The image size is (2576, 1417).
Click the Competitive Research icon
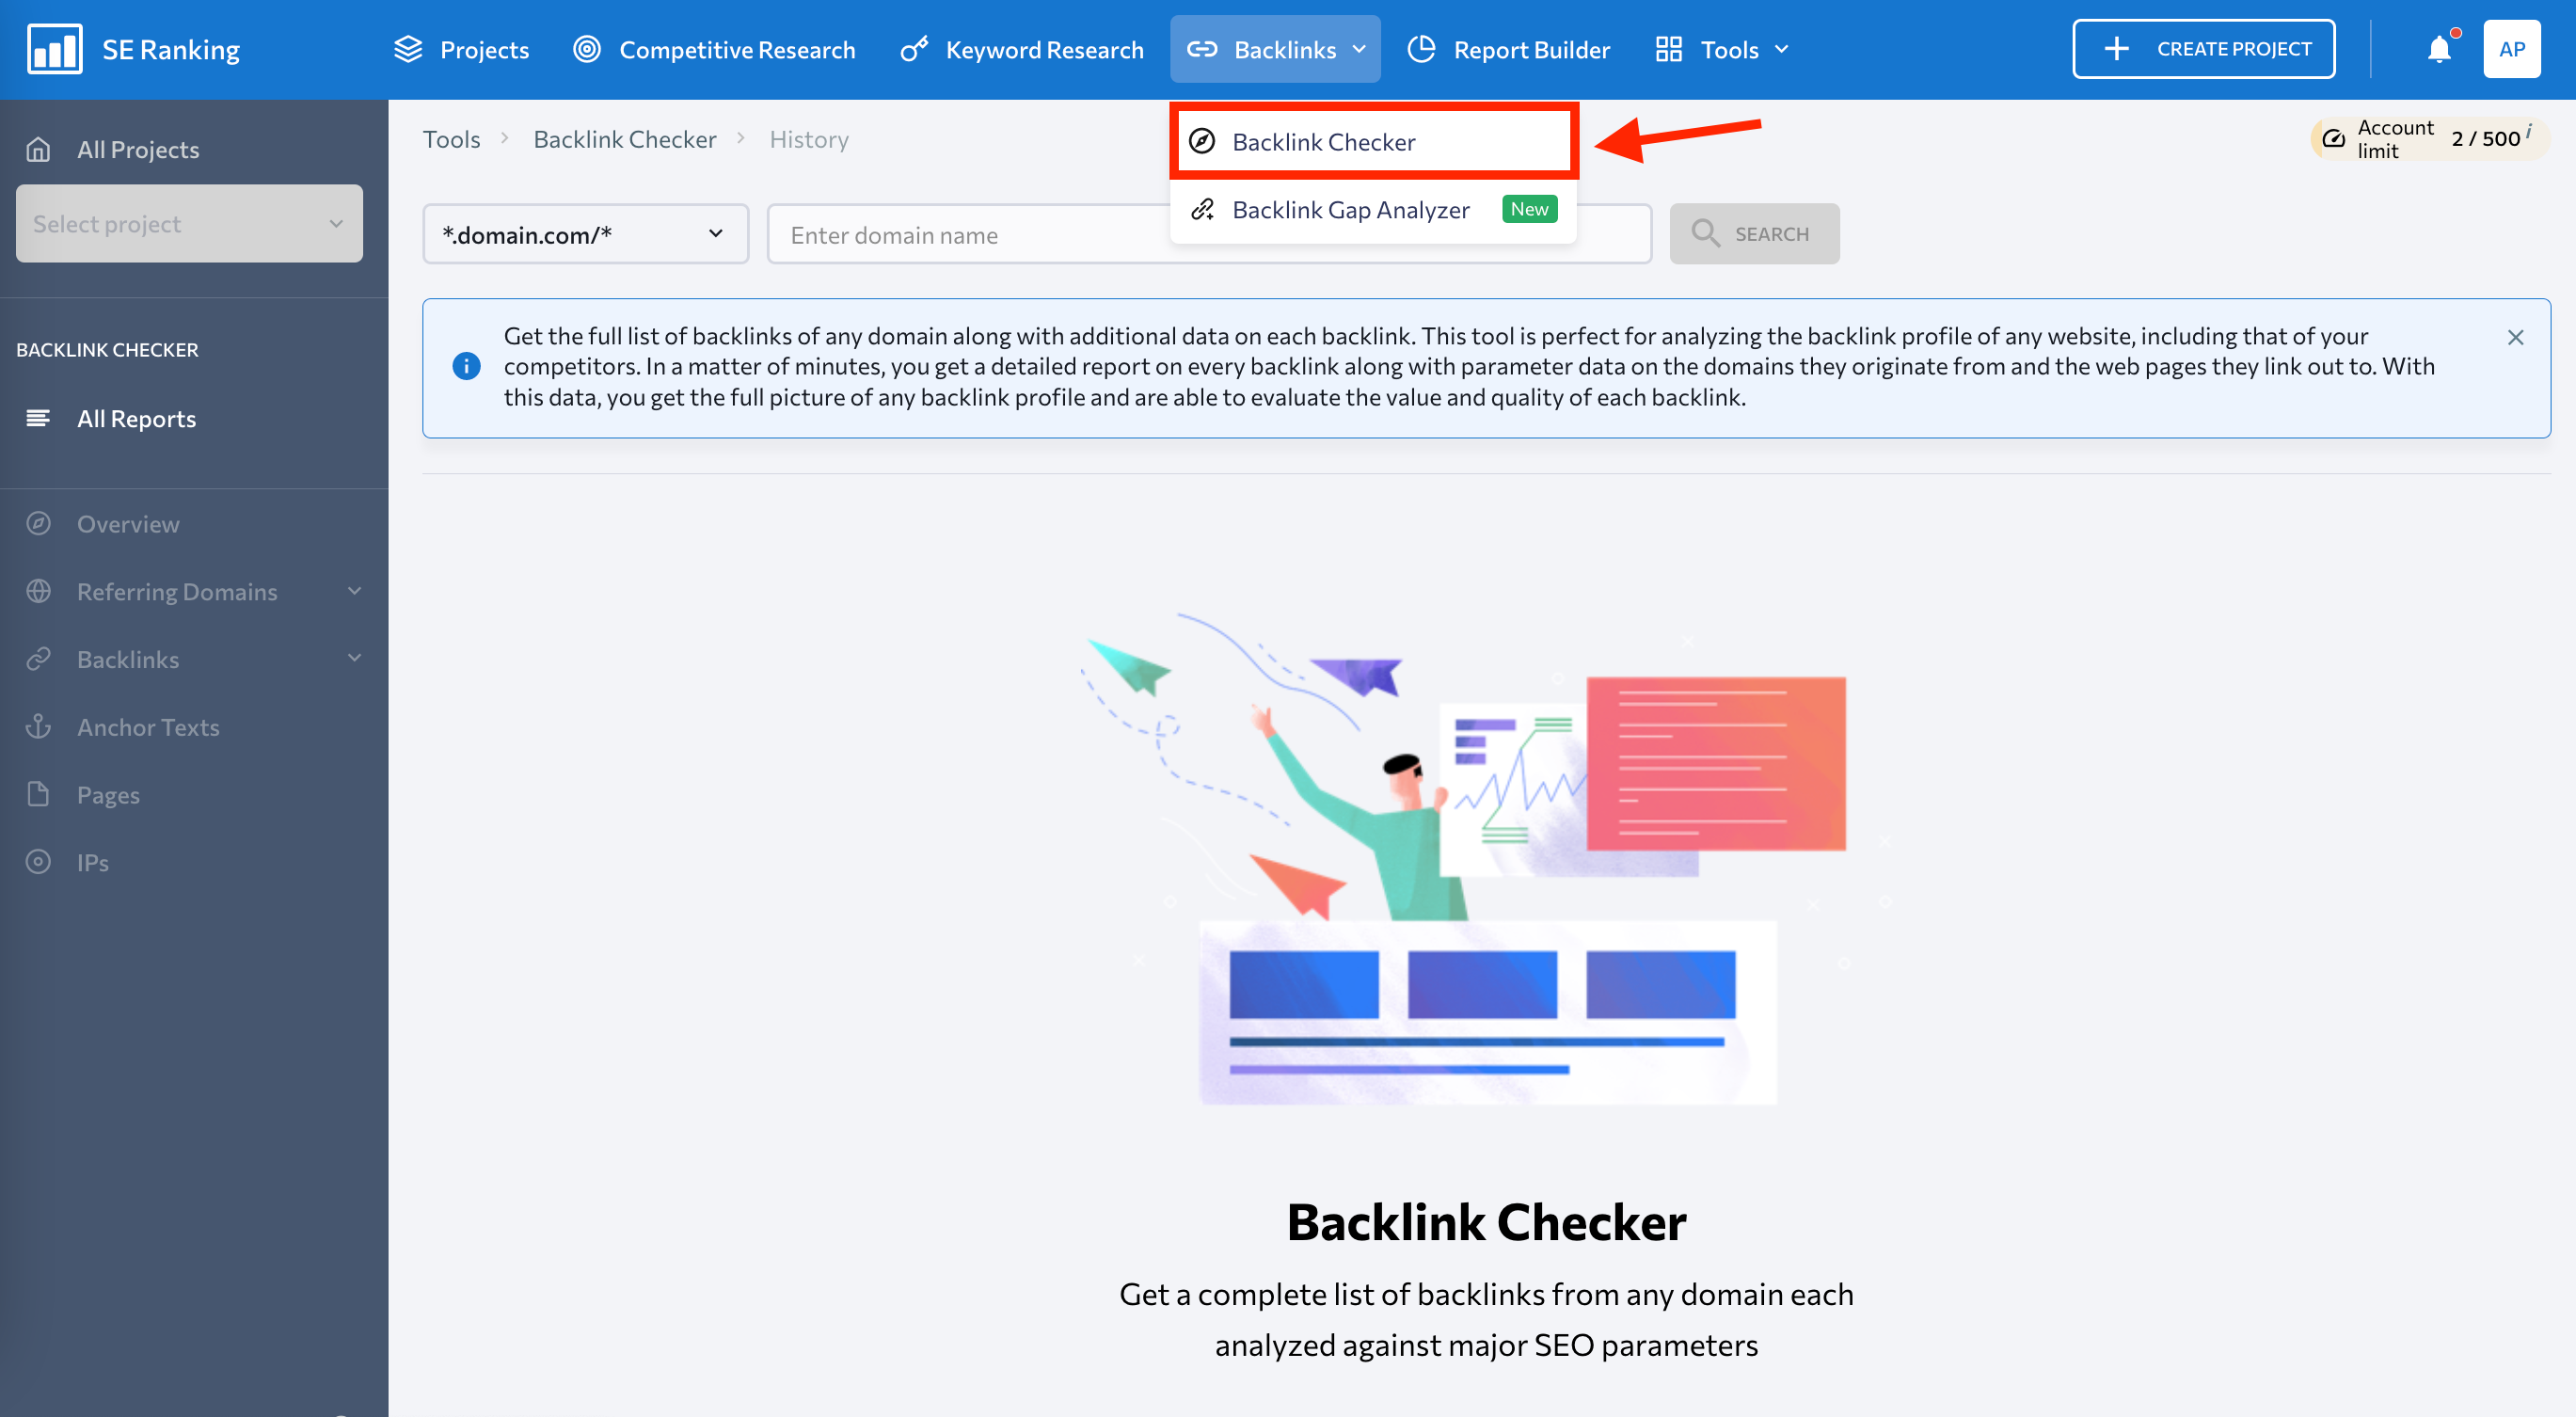pyautogui.click(x=591, y=47)
